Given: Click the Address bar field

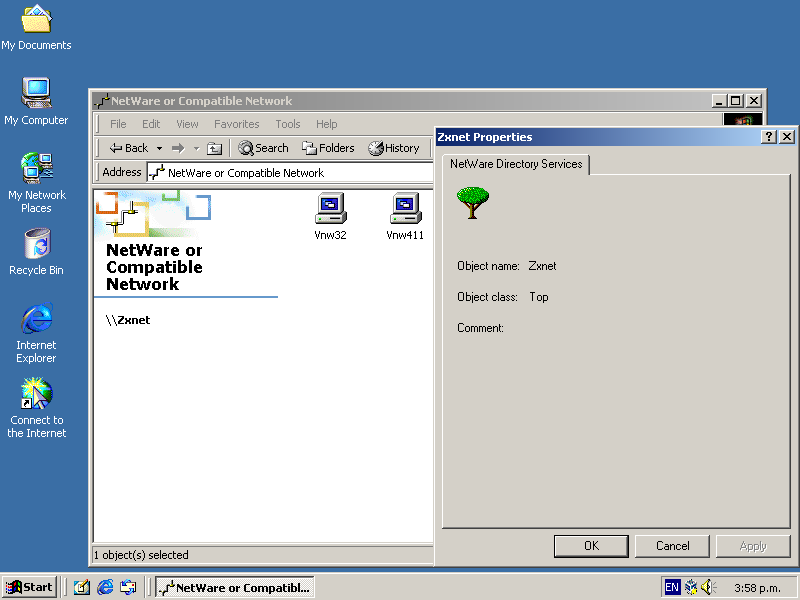Looking at the screenshot, I should [290, 172].
